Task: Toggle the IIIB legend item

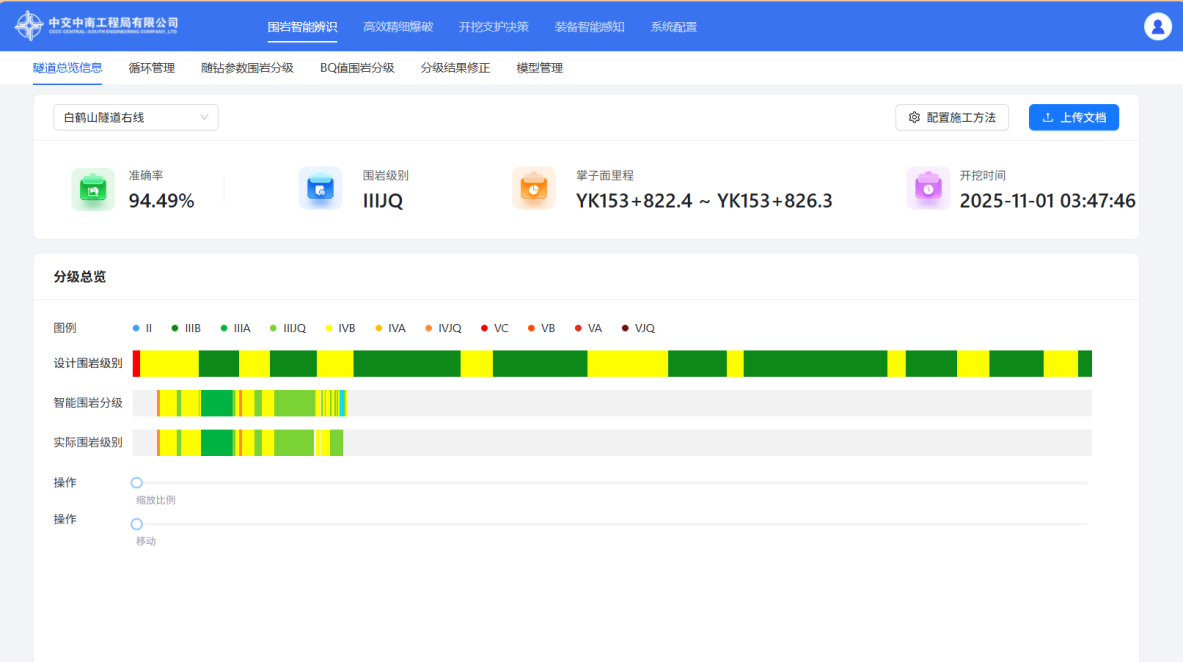Action: pyautogui.click(x=186, y=328)
